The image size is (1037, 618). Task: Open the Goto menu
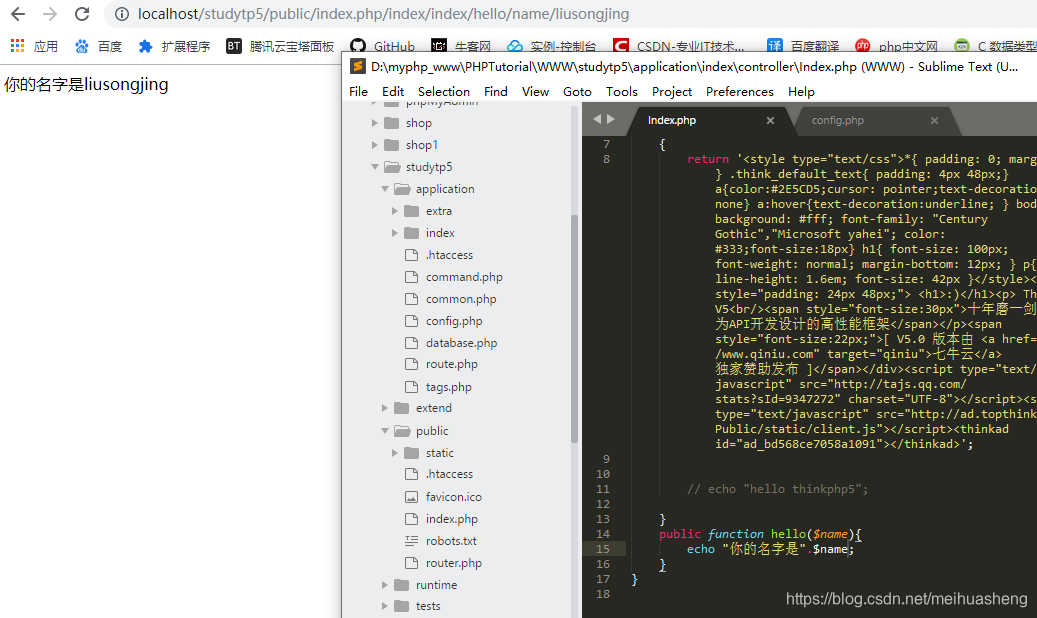point(577,92)
